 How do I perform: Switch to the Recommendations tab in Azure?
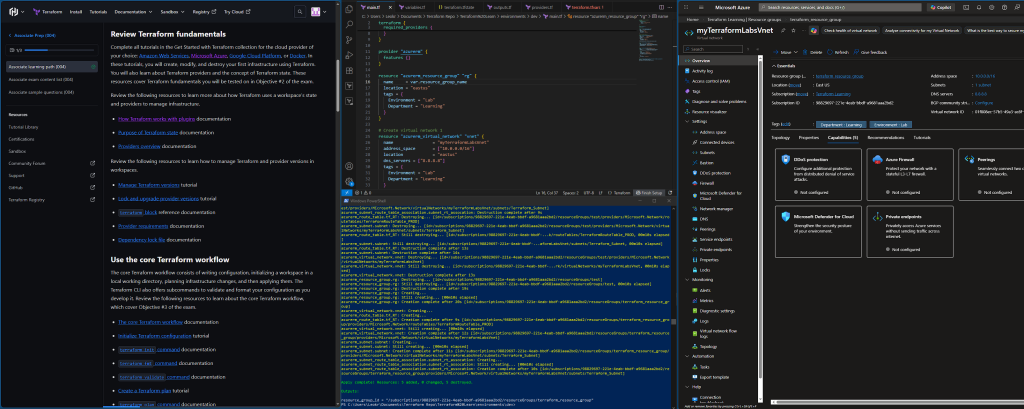click(x=886, y=137)
